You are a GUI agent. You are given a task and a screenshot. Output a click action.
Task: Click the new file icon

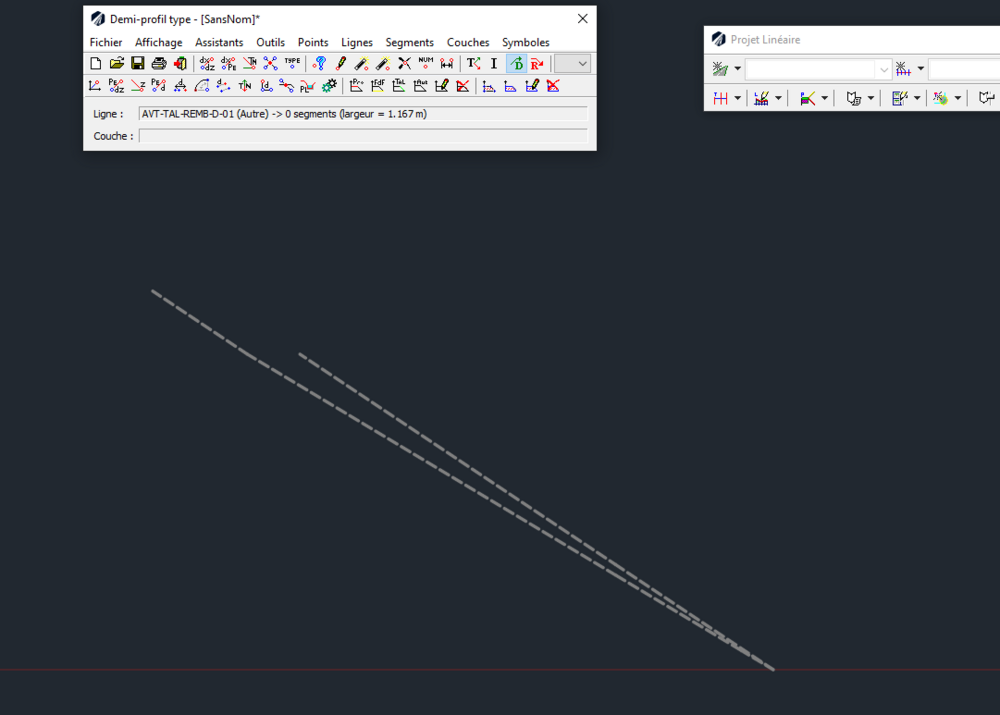pos(96,63)
